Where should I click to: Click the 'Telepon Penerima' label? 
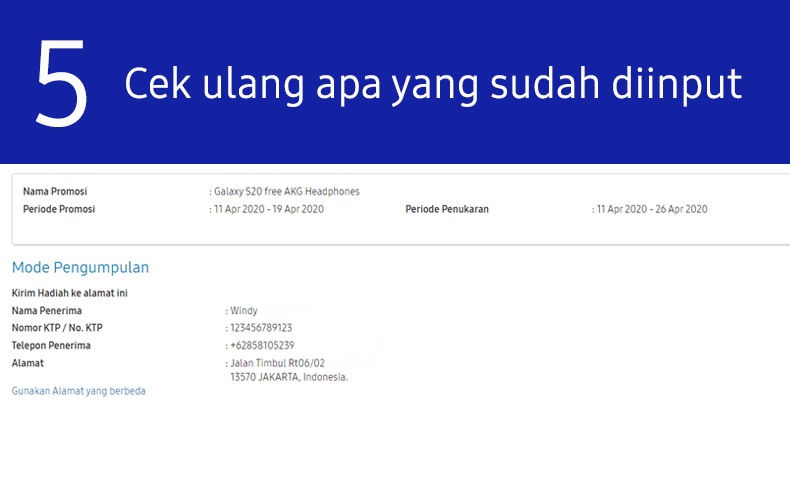point(51,346)
